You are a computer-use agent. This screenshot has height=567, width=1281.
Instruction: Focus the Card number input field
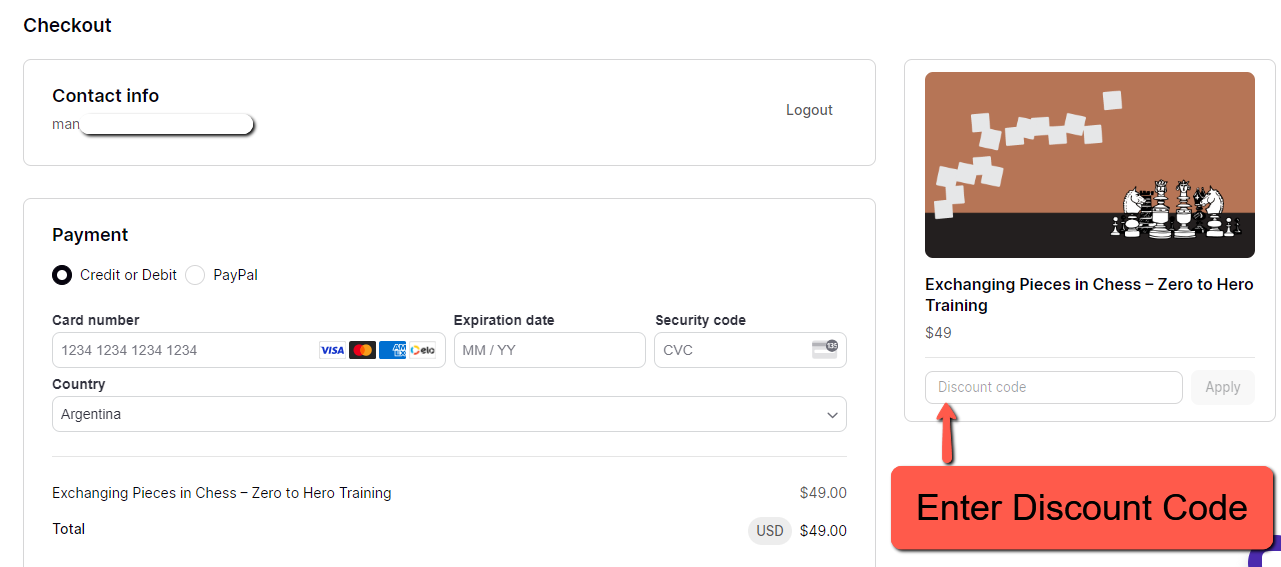tap(185, 350)
